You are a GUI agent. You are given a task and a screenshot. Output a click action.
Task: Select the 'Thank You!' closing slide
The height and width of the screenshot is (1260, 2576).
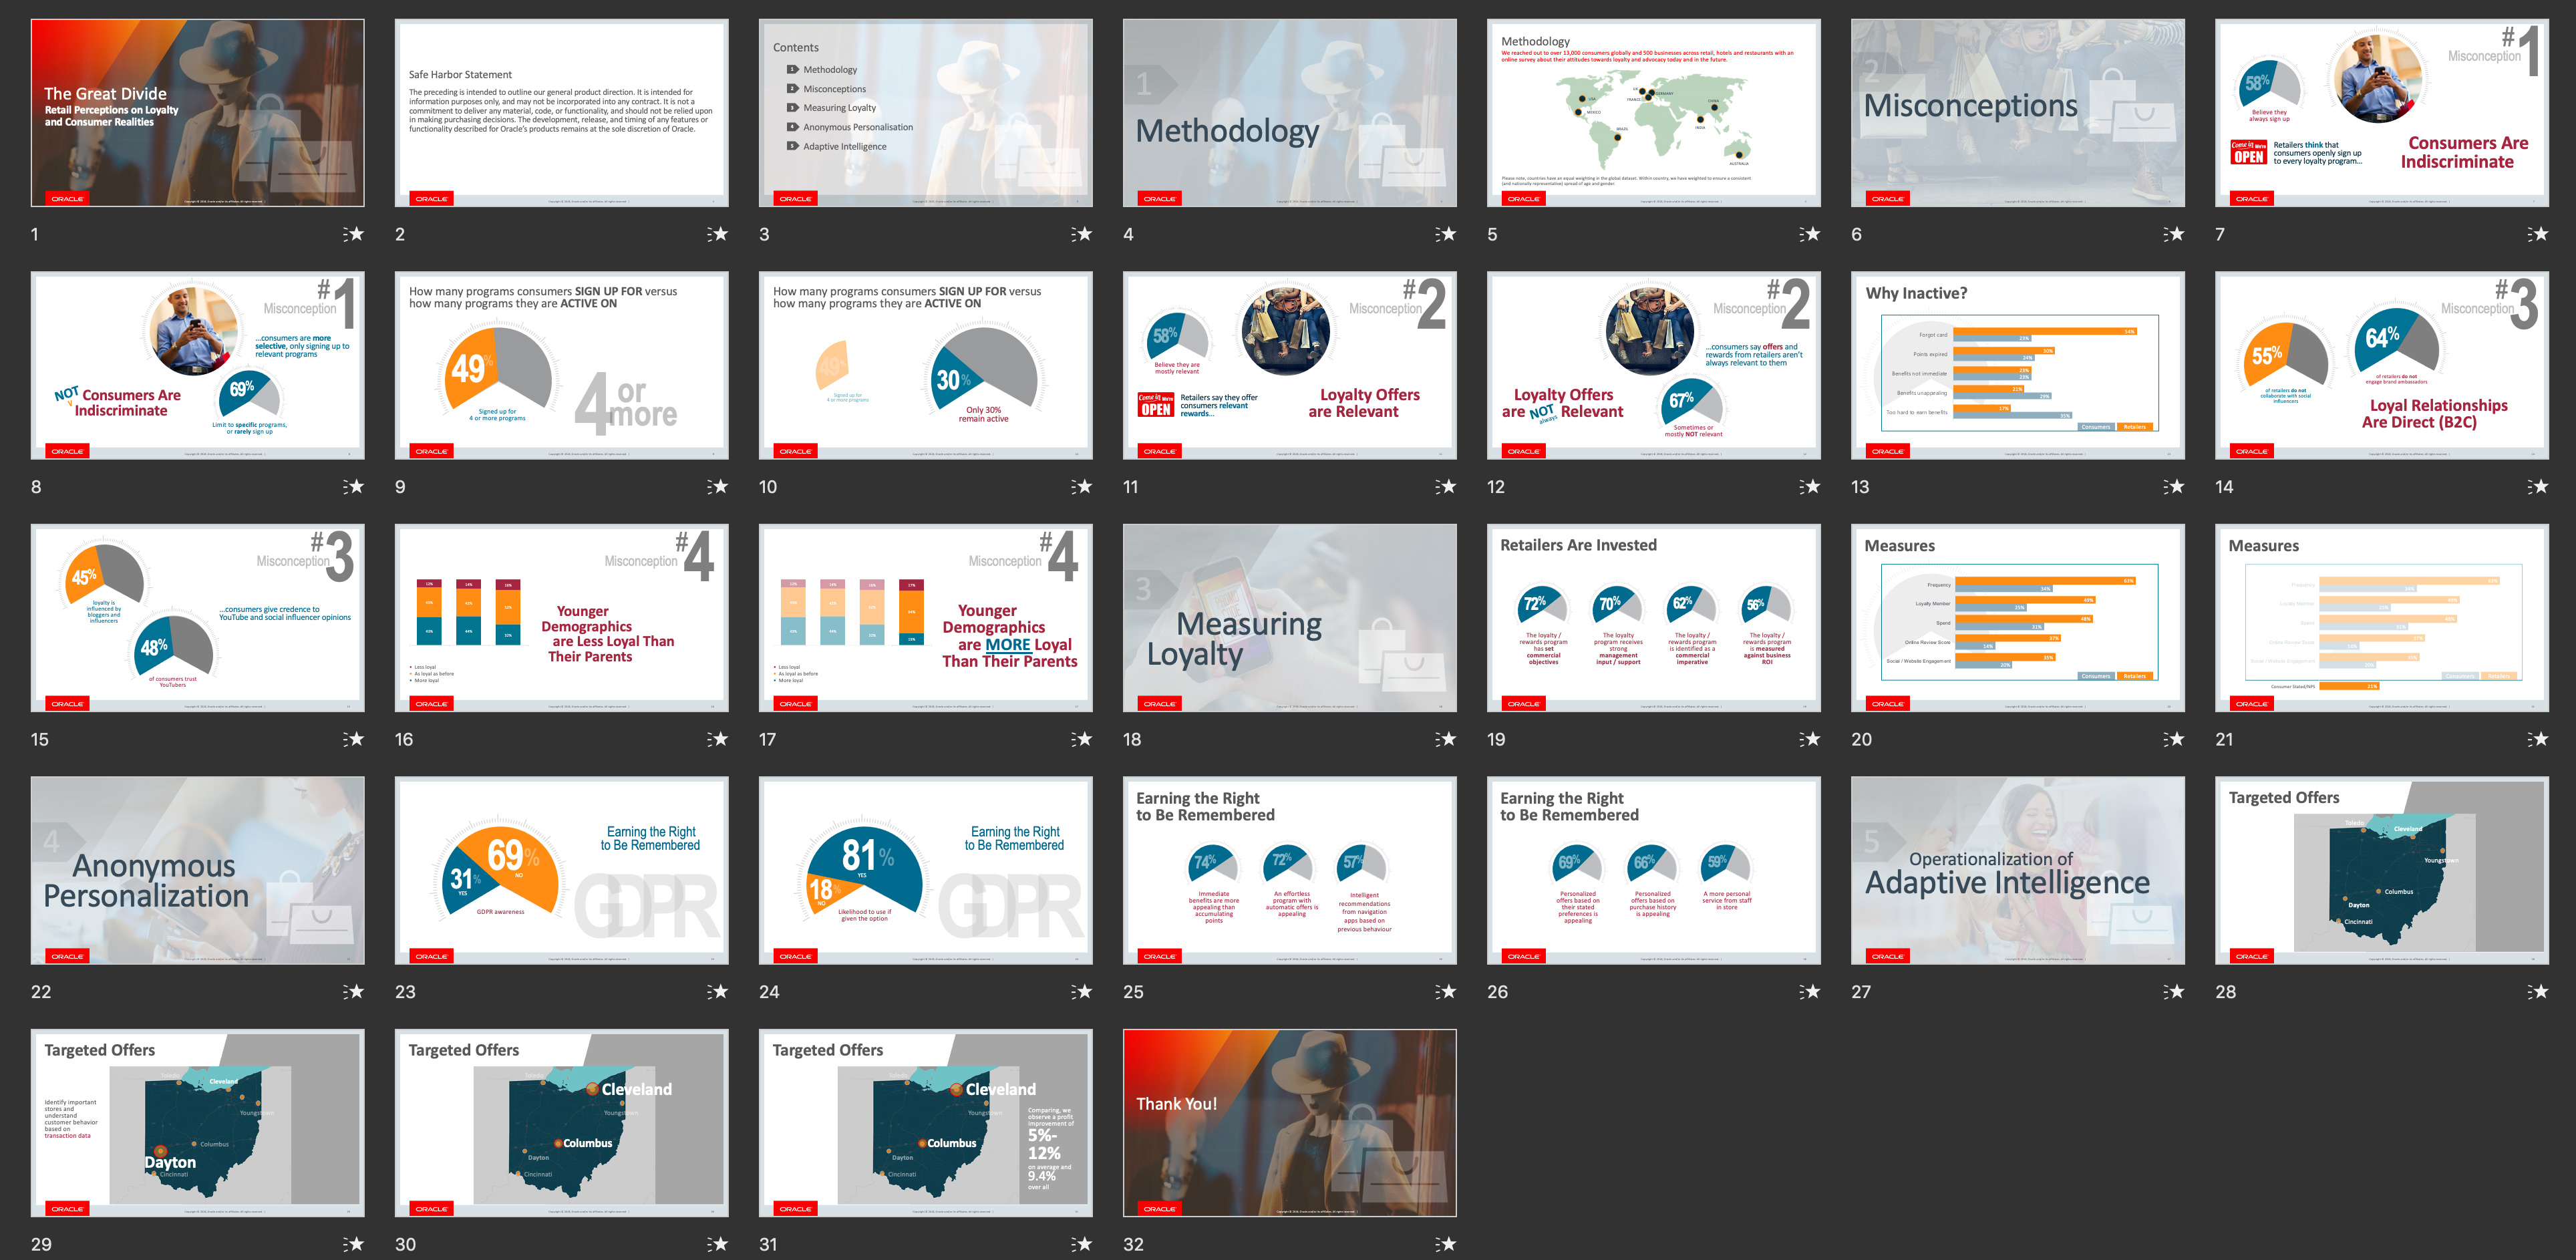[1289, 1123]
